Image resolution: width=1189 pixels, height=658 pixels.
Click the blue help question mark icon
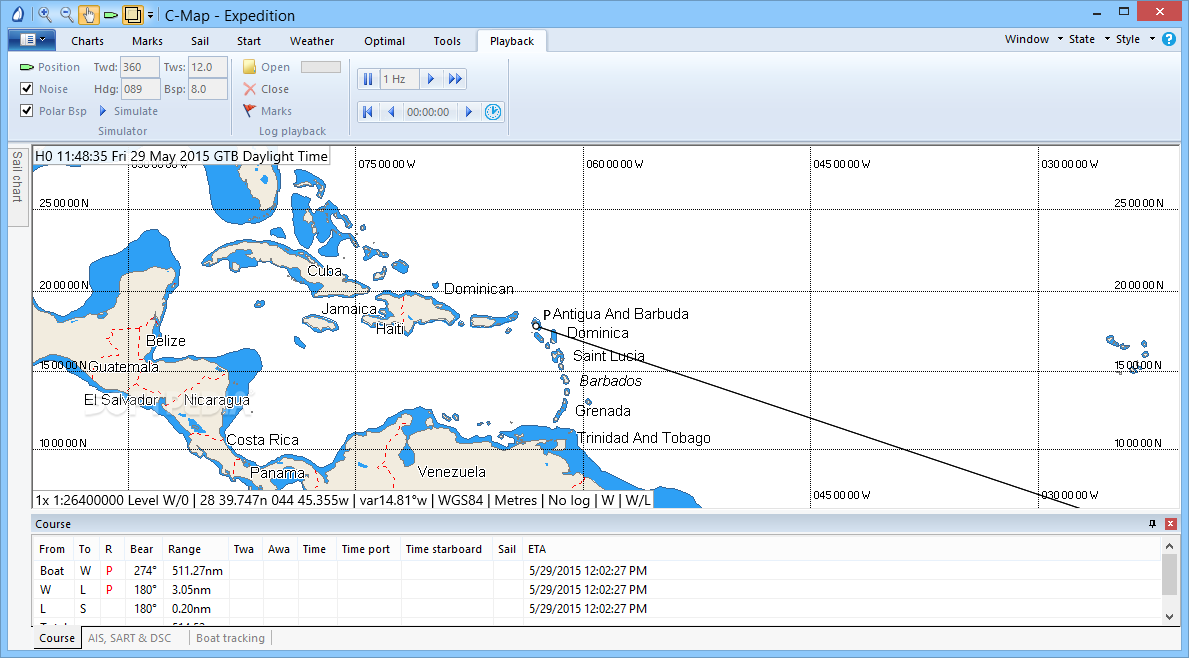pos(1169,39)
